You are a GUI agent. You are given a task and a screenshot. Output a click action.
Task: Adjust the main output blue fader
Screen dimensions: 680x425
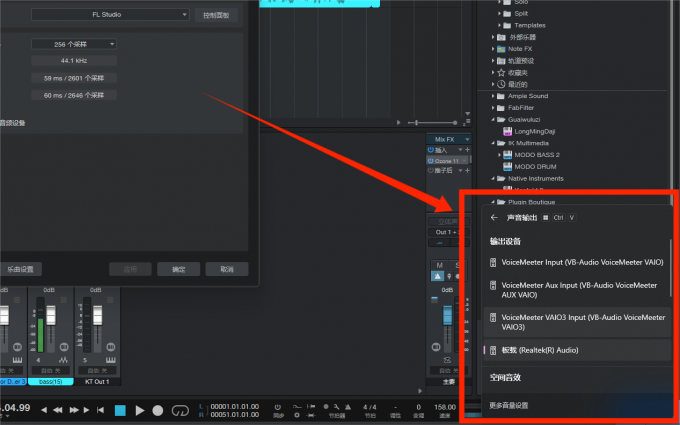(447, 315)
